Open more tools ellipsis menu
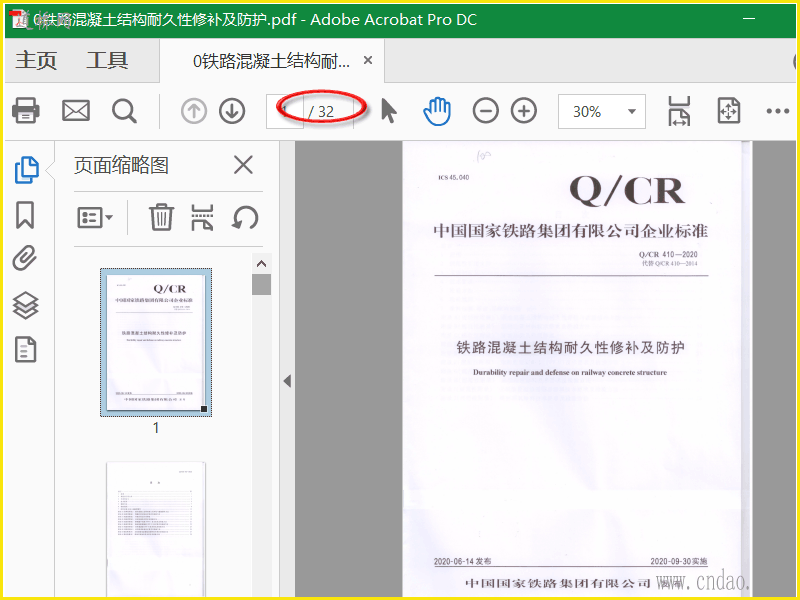This screenshot has width=800, height=600. pyautogui.click(x=778, y=111)
